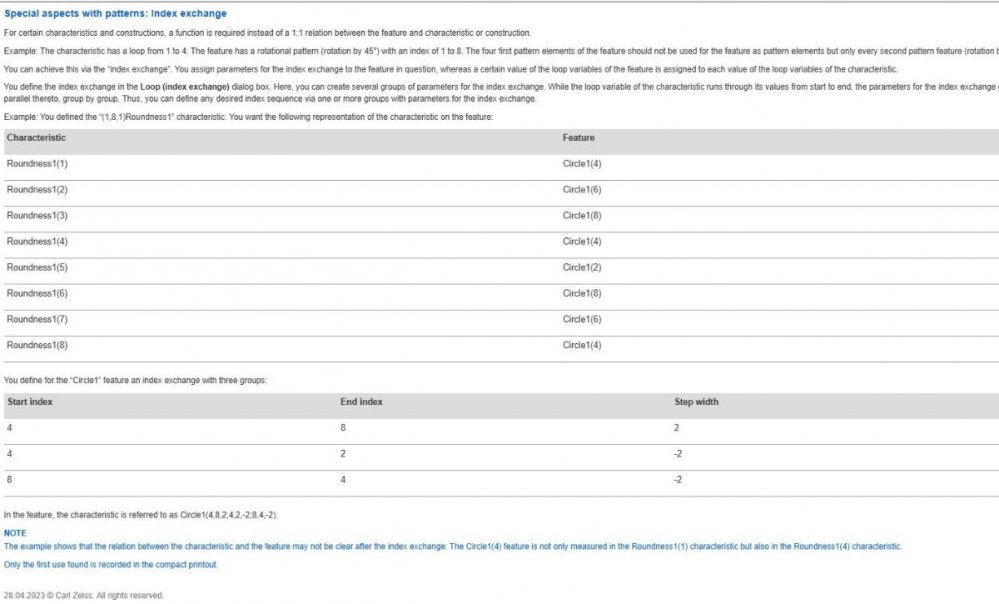The height and width of the screenshot is (604, 999).
Task: Select End index value 8 in first row
Action: coord(344,428)
